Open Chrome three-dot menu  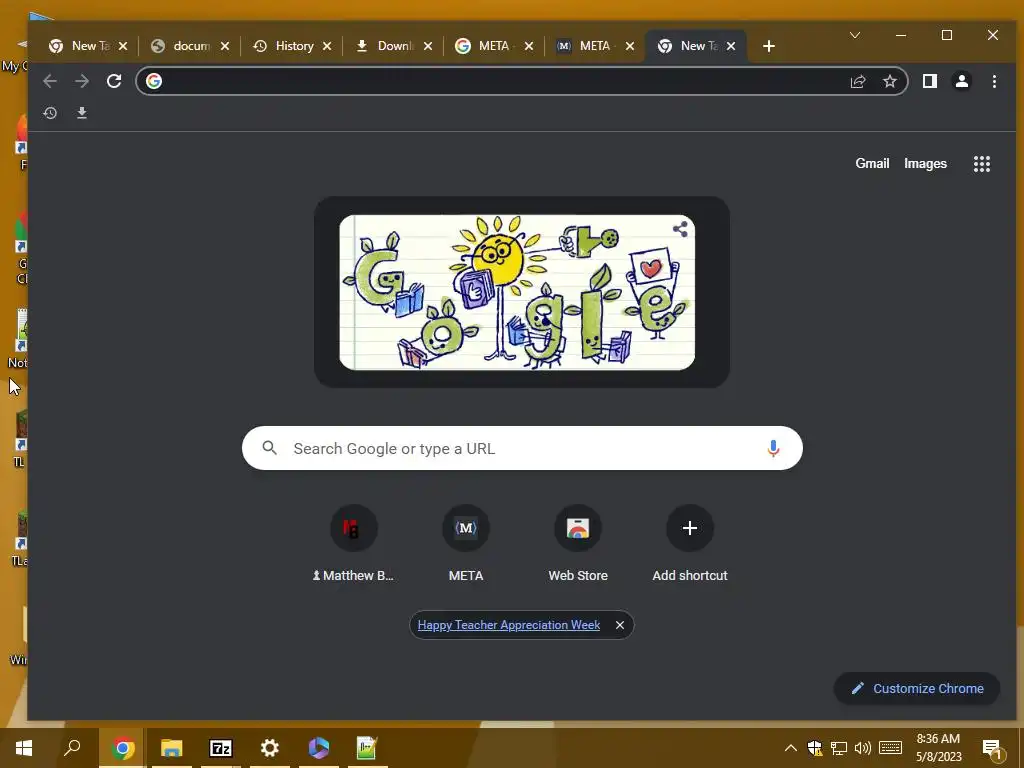pyautogui.click(x=994, y=81)
